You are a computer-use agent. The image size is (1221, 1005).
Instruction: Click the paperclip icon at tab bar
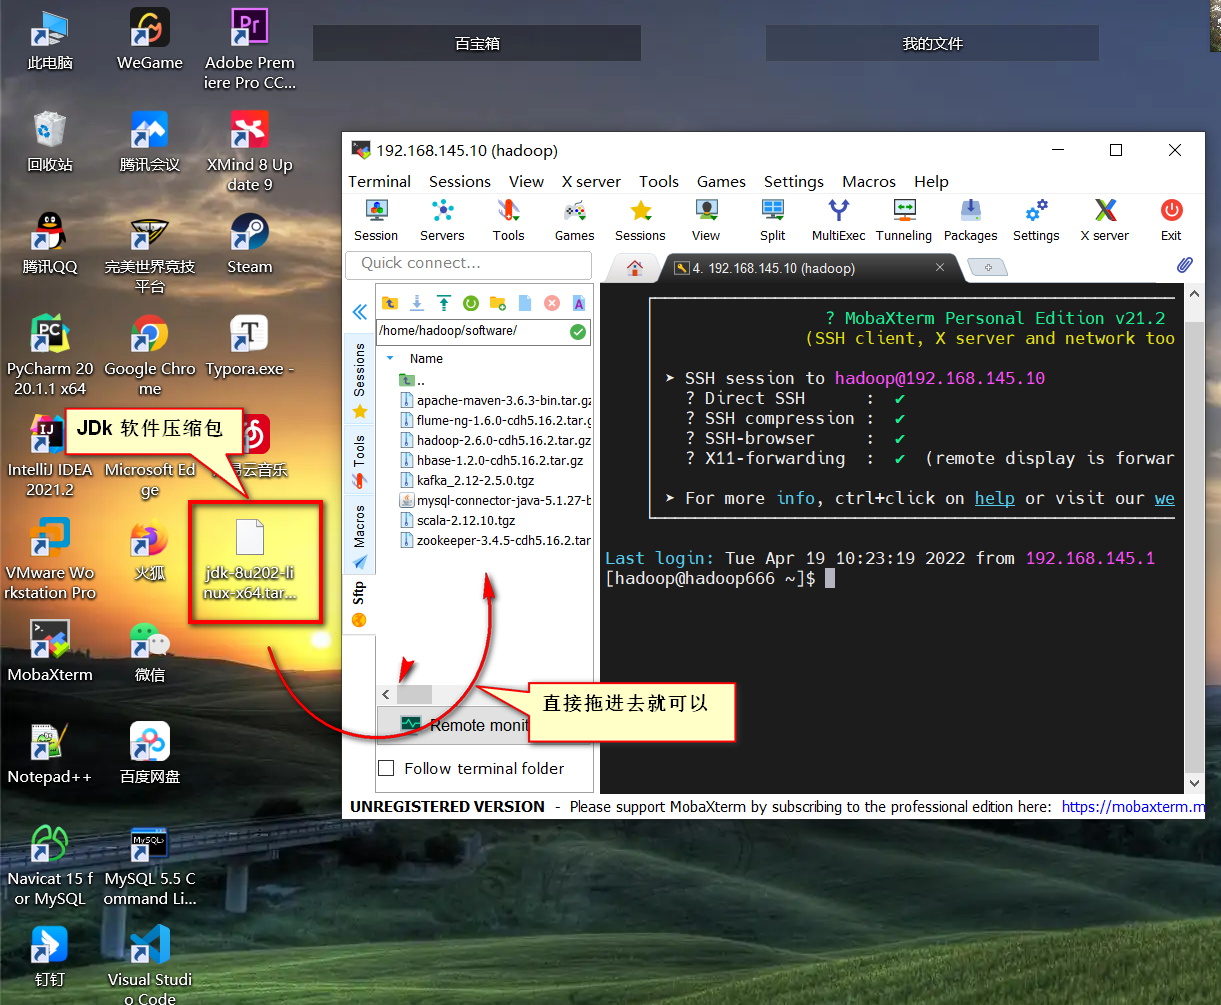coord(1184,265)
